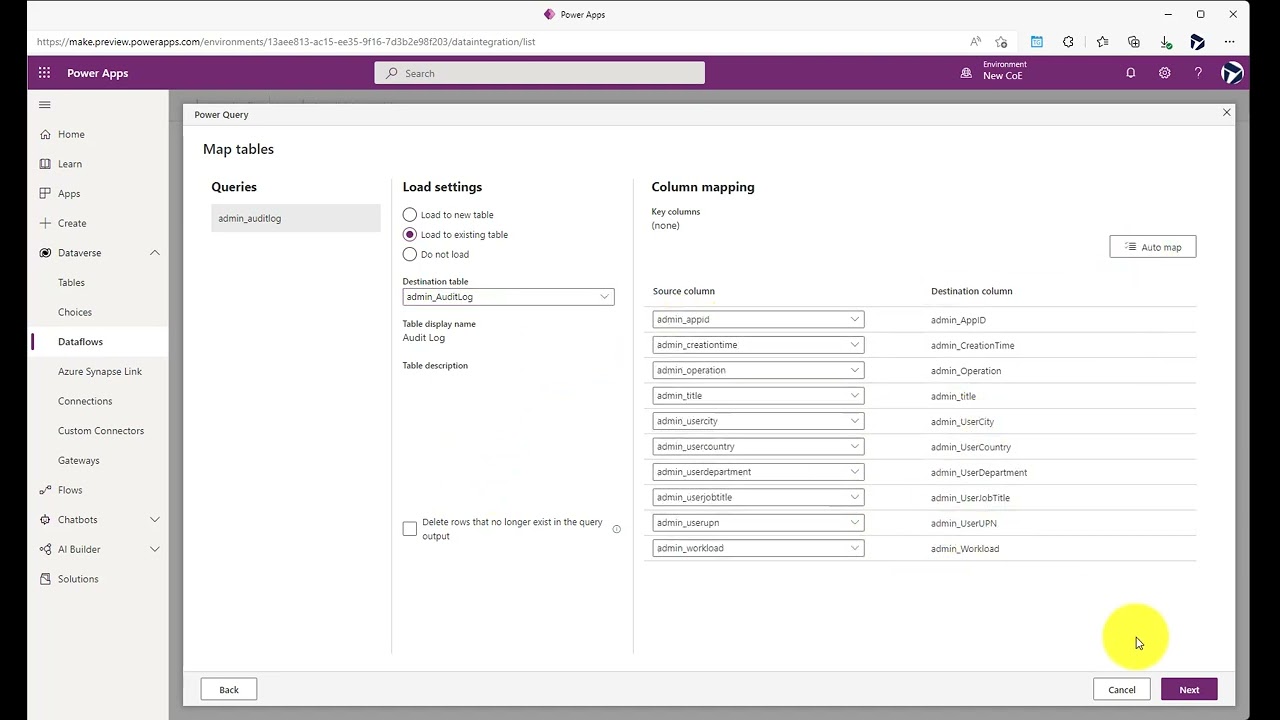Expand the AI Builder section chevron
This screenshot has width=1280, height=720.
pyautogui.click(x=155, y=549)
